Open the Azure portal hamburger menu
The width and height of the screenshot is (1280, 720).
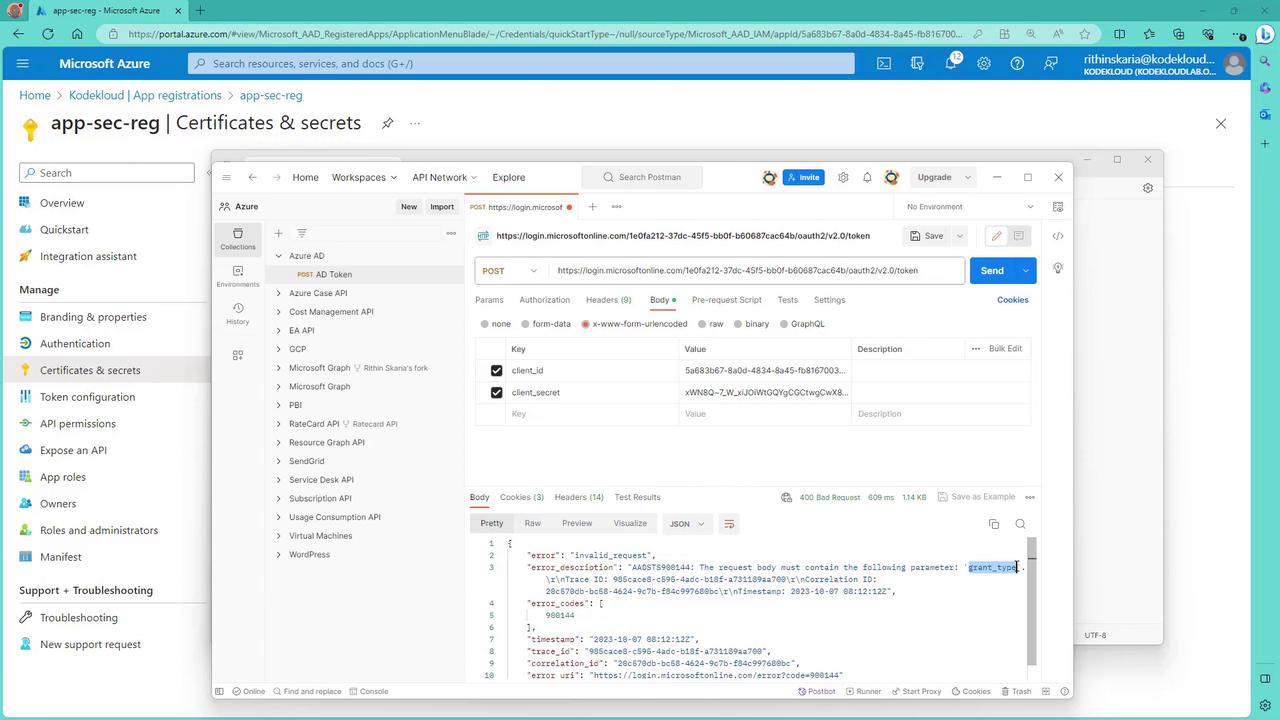[x=23, y=63]
